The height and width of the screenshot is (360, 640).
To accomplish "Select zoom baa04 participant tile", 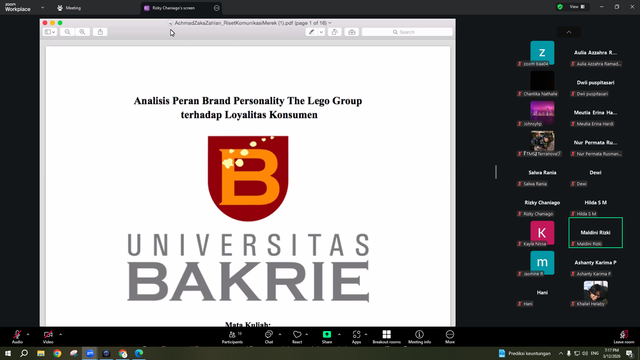I will pos(542,53).
